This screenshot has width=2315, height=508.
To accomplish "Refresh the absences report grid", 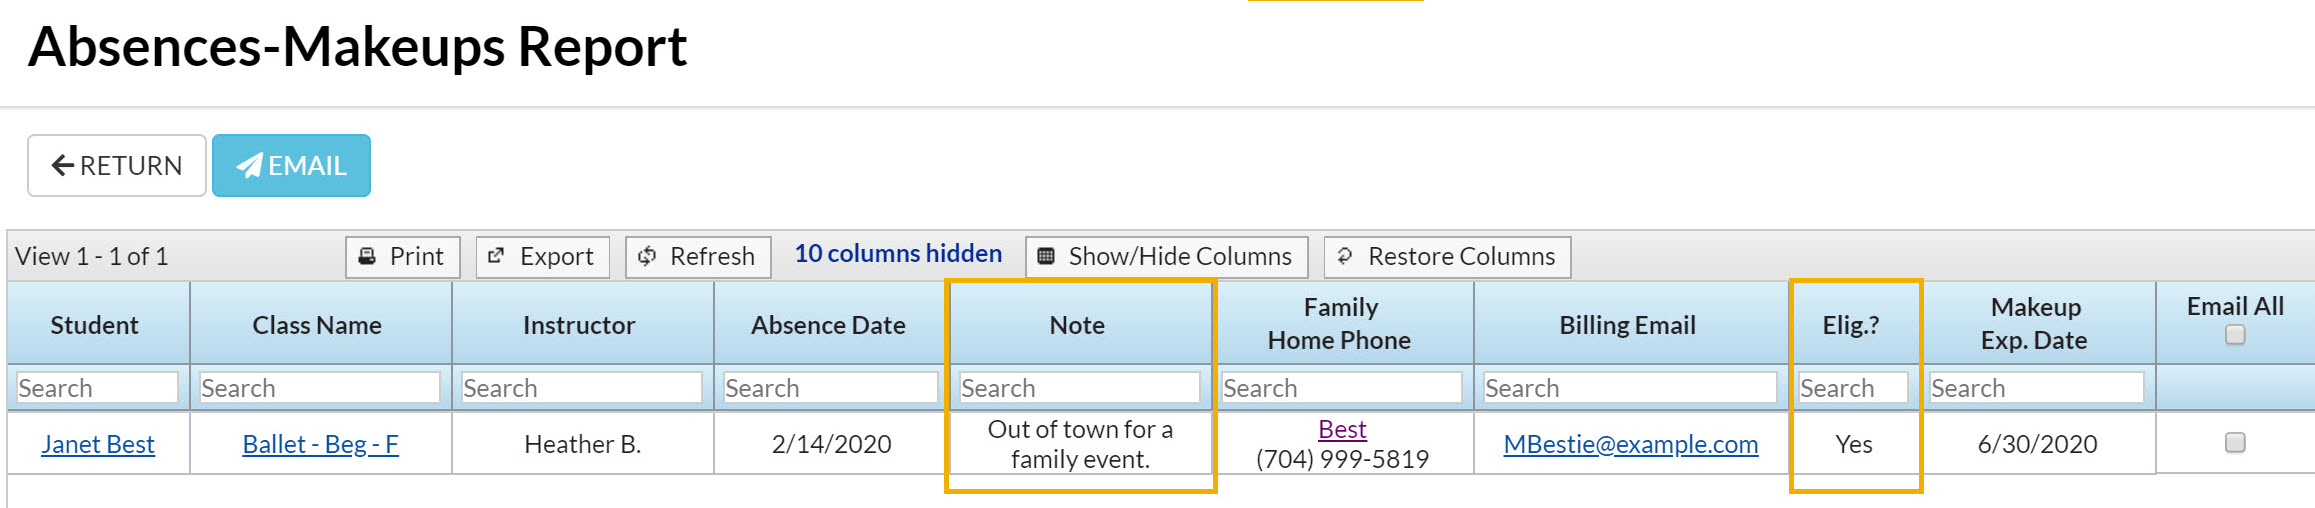I will coord(697,257).
